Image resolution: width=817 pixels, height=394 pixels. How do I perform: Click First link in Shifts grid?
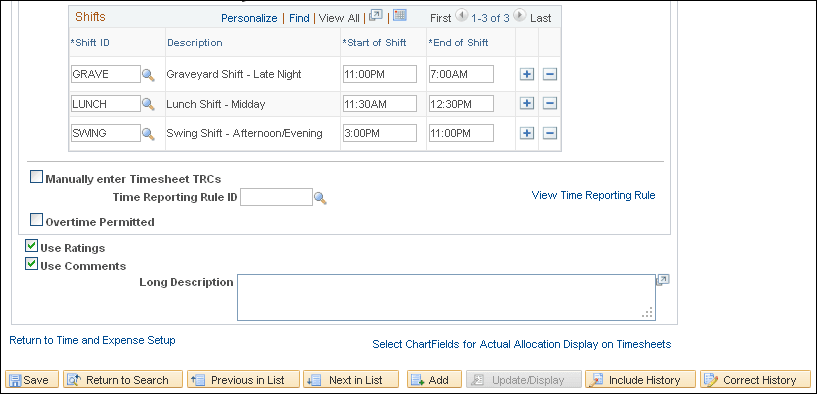pyautogui.click(x=441, y=18)
